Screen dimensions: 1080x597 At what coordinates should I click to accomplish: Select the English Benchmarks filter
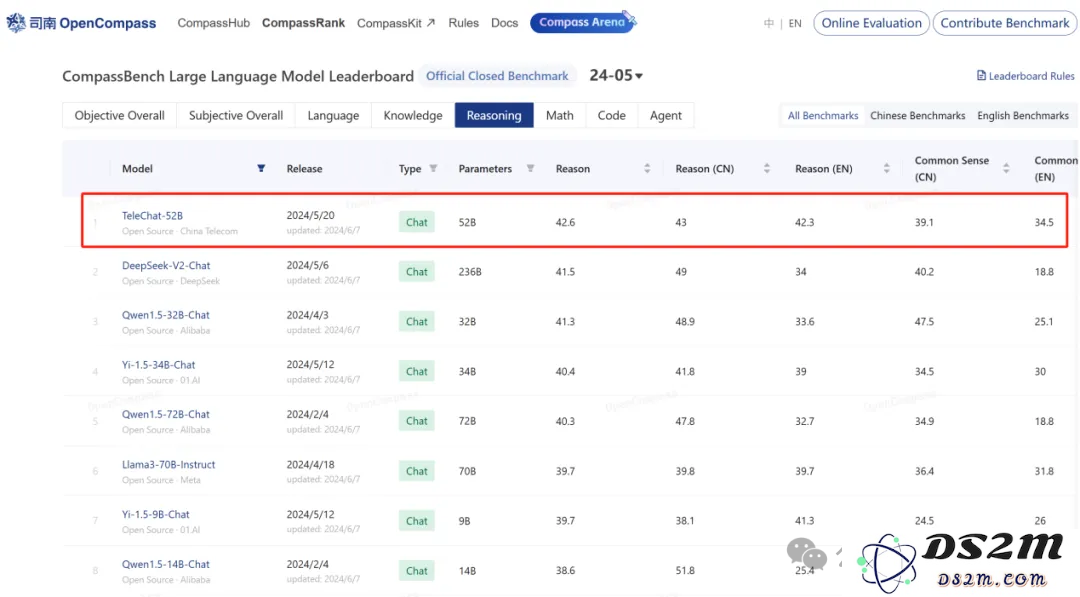click(x=1023, y=116)
